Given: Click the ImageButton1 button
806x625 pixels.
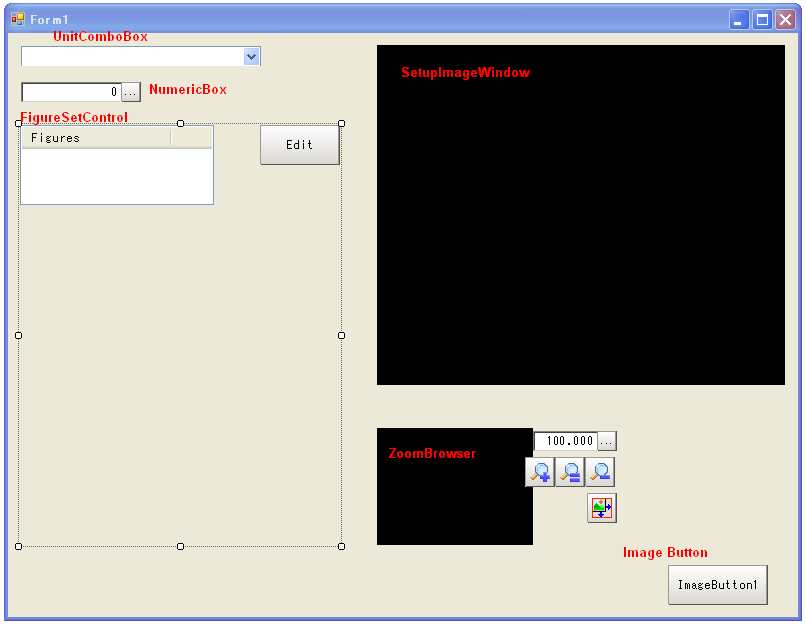Looking at the screenshot, I should coord(718,585).
